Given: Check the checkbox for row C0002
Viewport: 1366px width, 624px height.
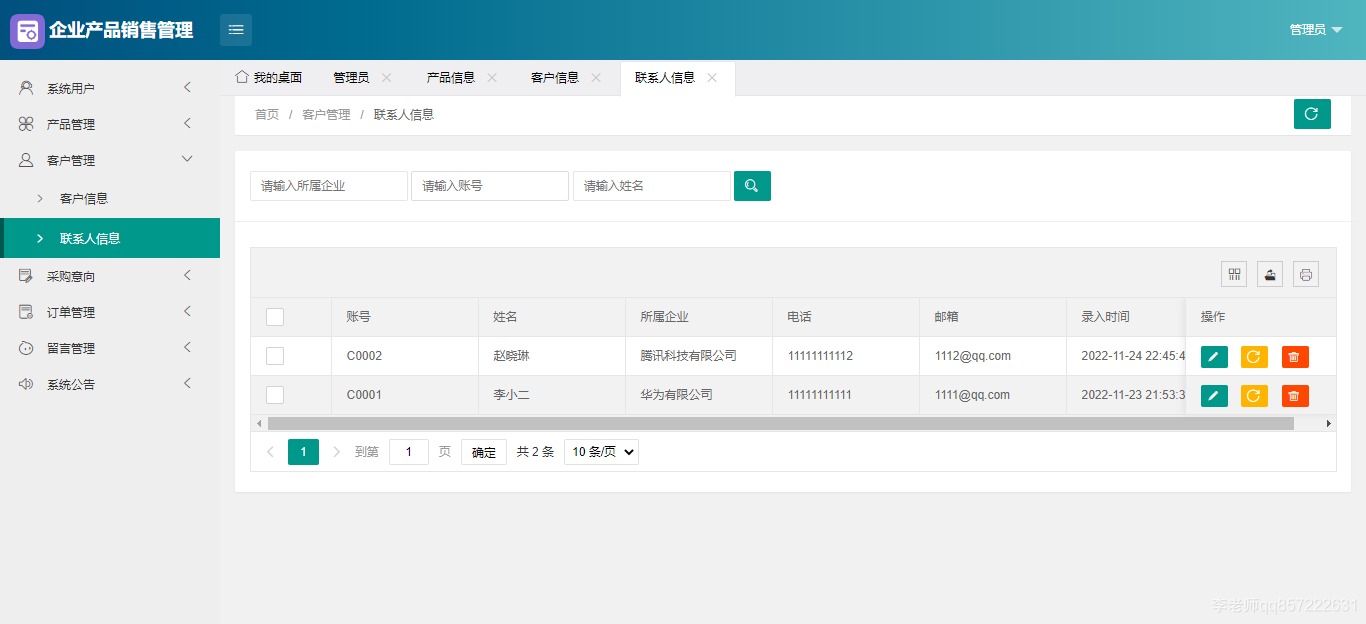Looking at the screenshot, I should point(275,356).
